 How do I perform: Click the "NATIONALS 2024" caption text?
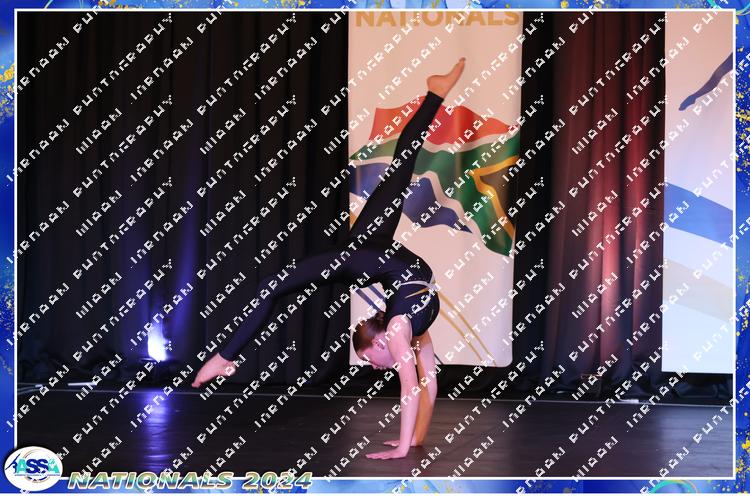(190, 480)
